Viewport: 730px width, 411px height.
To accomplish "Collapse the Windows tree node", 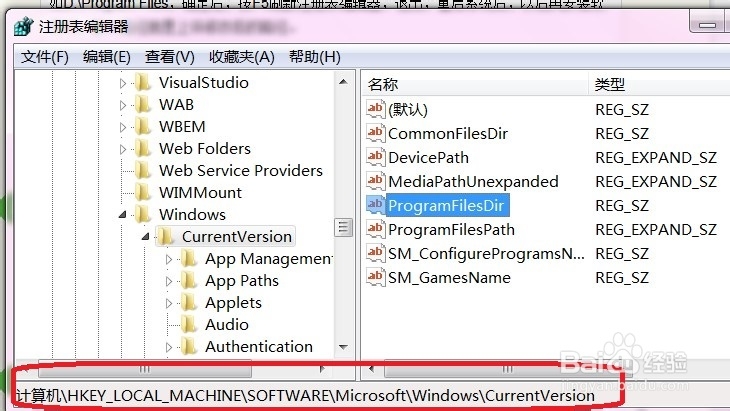I will tap(122, 215).
